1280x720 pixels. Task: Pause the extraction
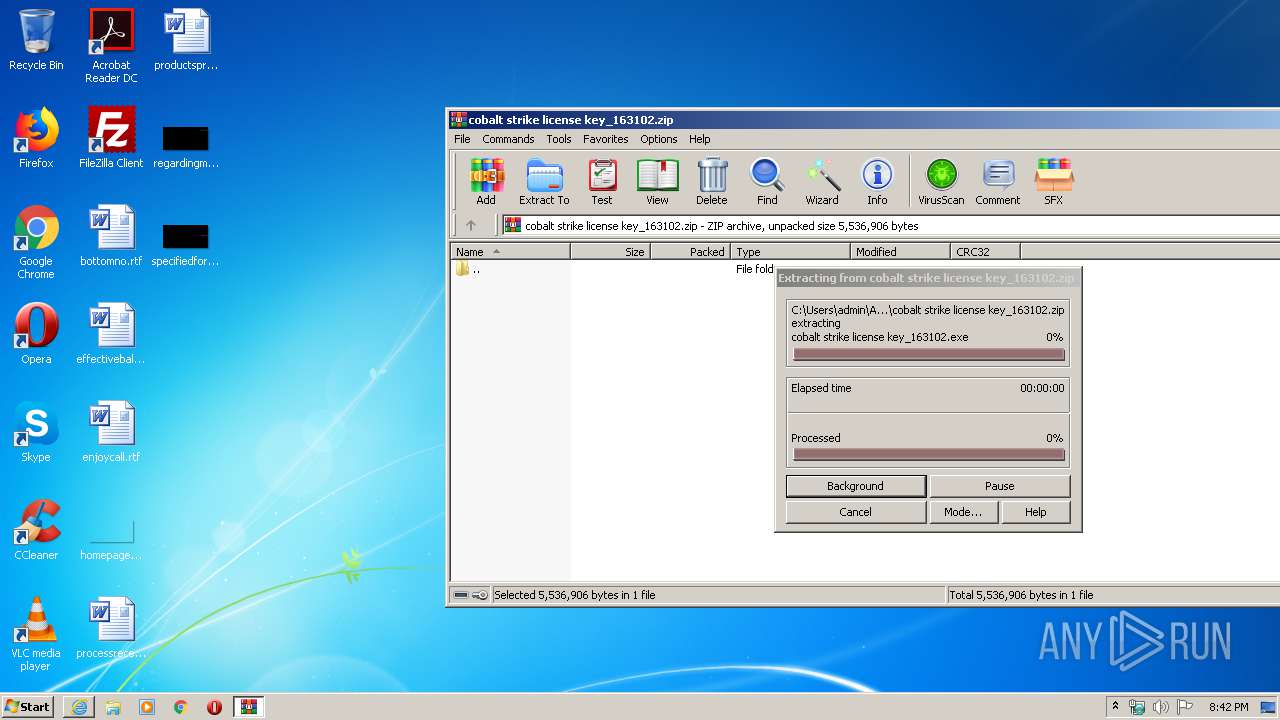[1000, 486]
